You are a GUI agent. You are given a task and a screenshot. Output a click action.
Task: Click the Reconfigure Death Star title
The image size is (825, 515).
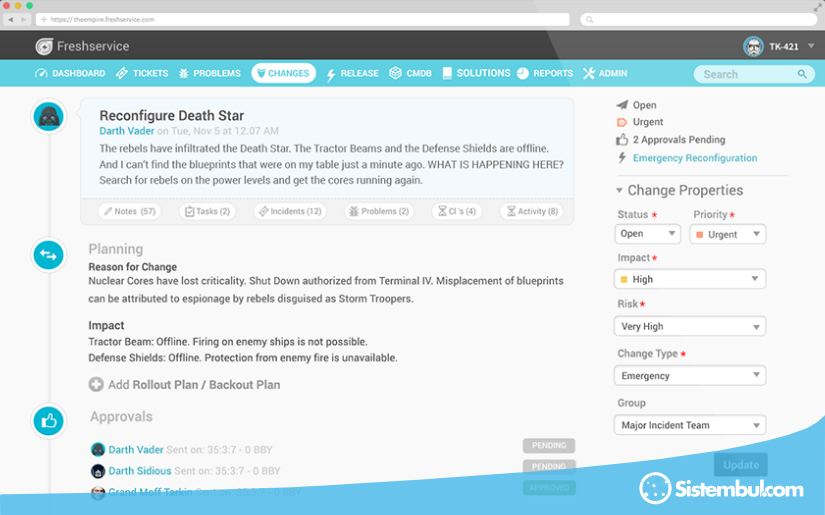tap(172, 115)
